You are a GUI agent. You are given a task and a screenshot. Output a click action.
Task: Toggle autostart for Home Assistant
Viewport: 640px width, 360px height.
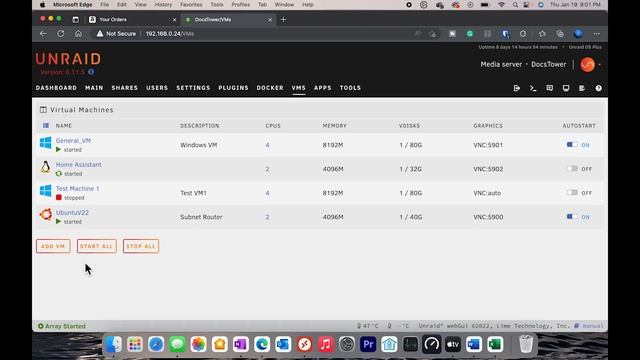[572, 169]
